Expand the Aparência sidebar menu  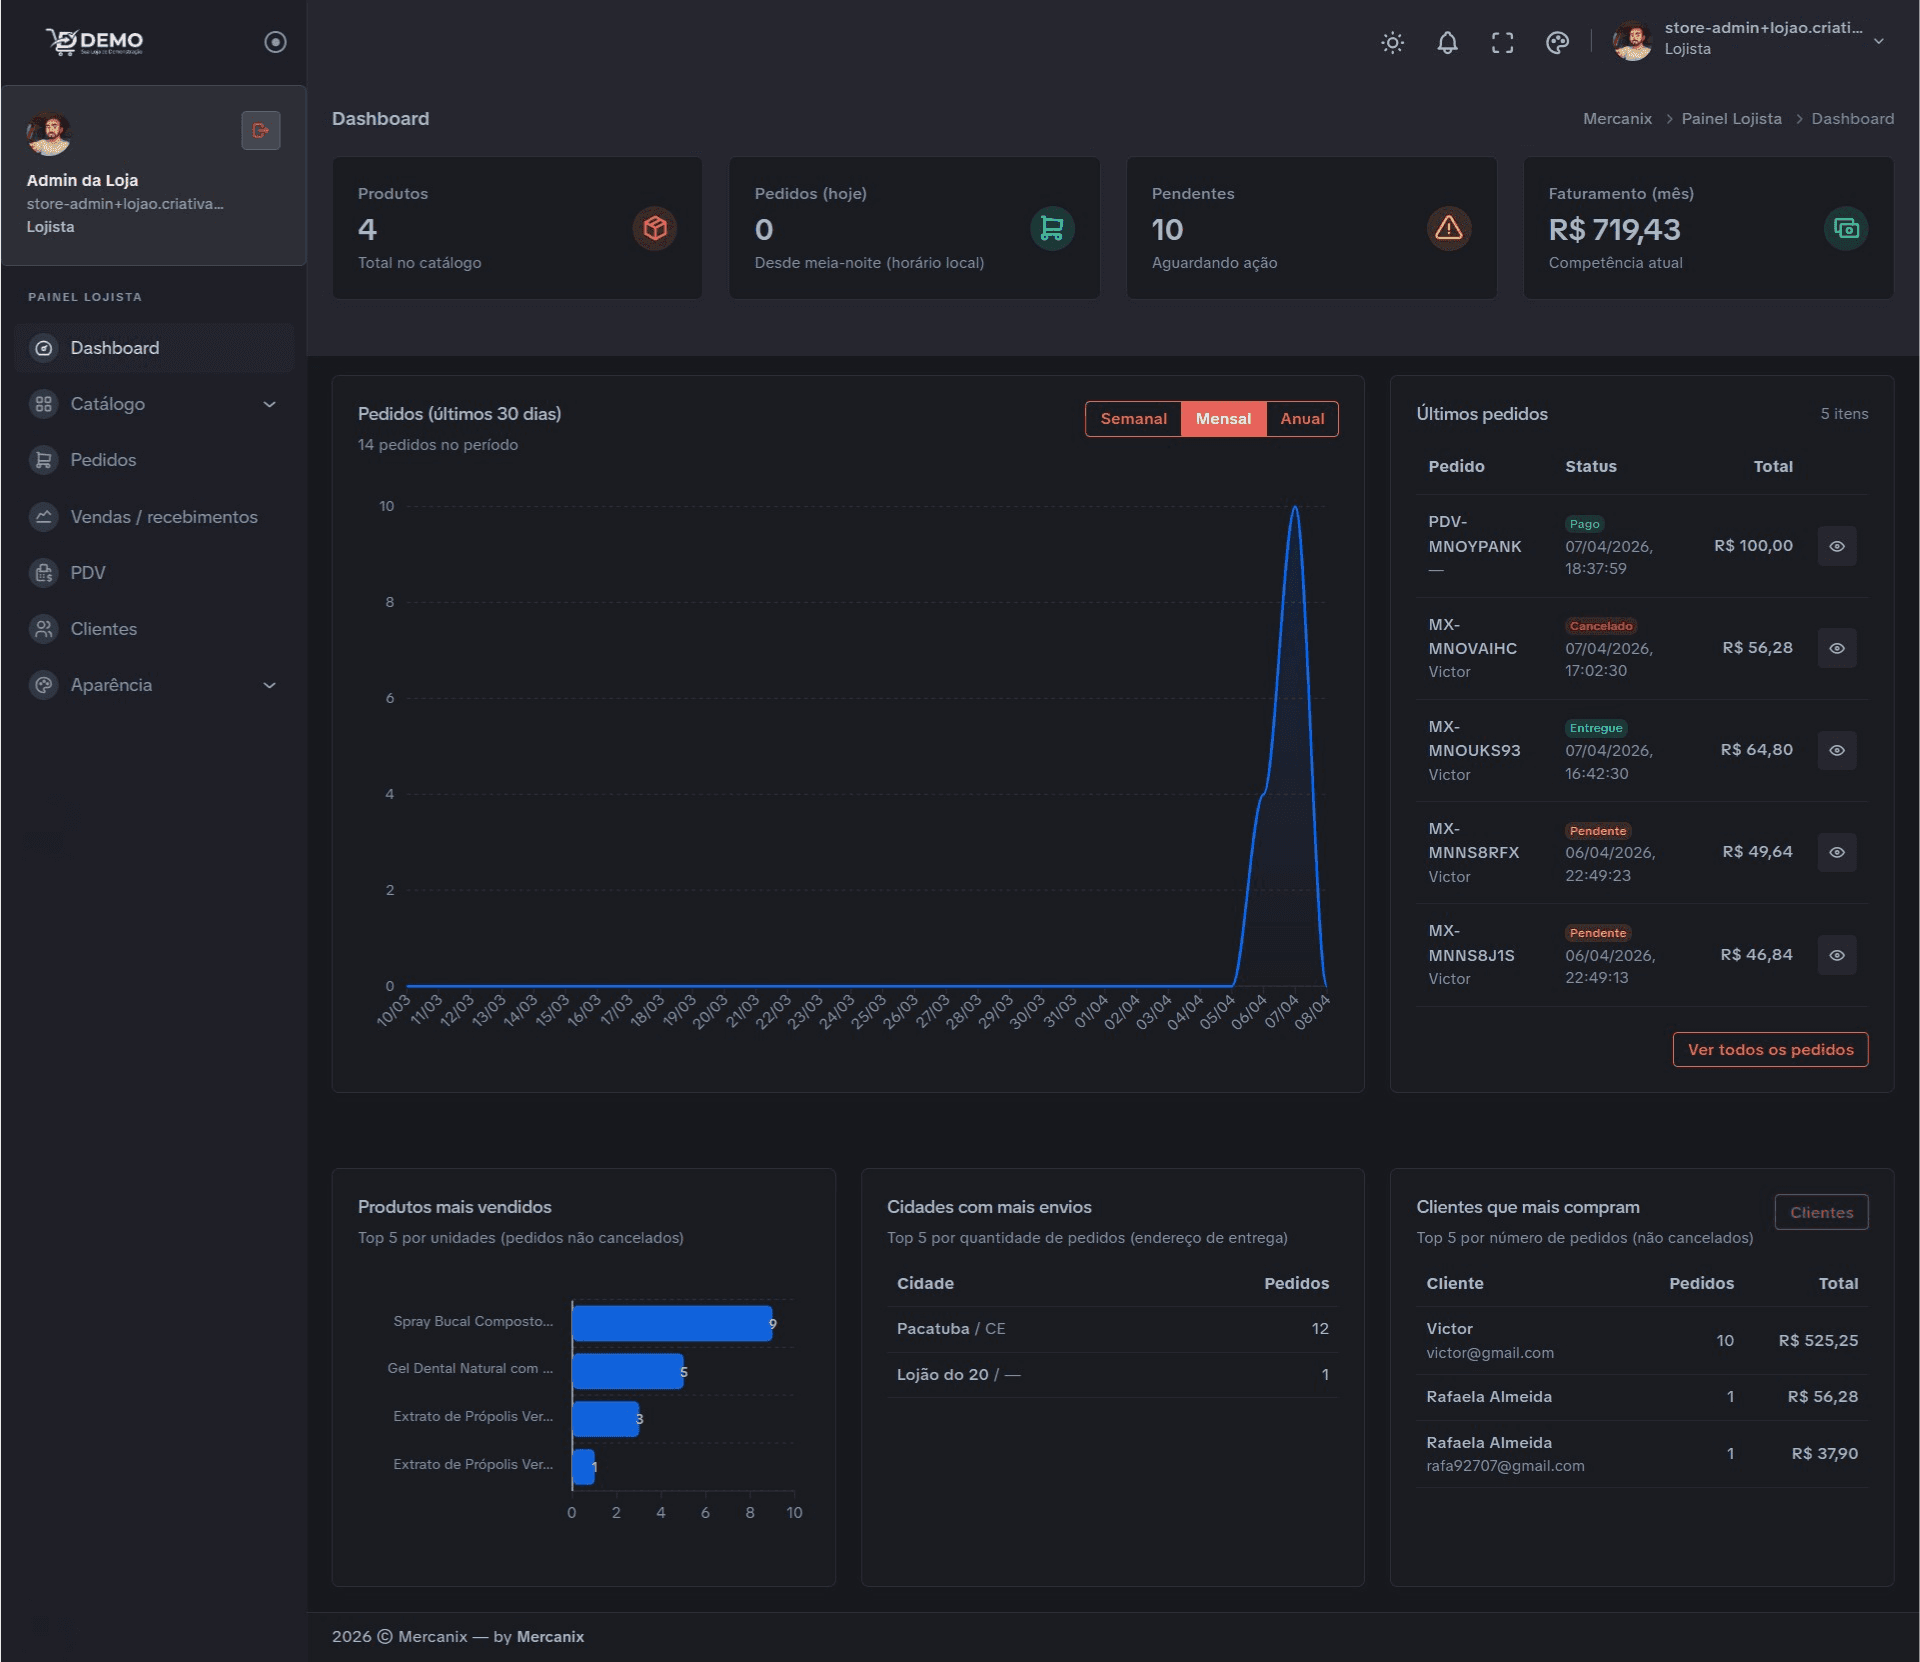[x=110, y=685]
